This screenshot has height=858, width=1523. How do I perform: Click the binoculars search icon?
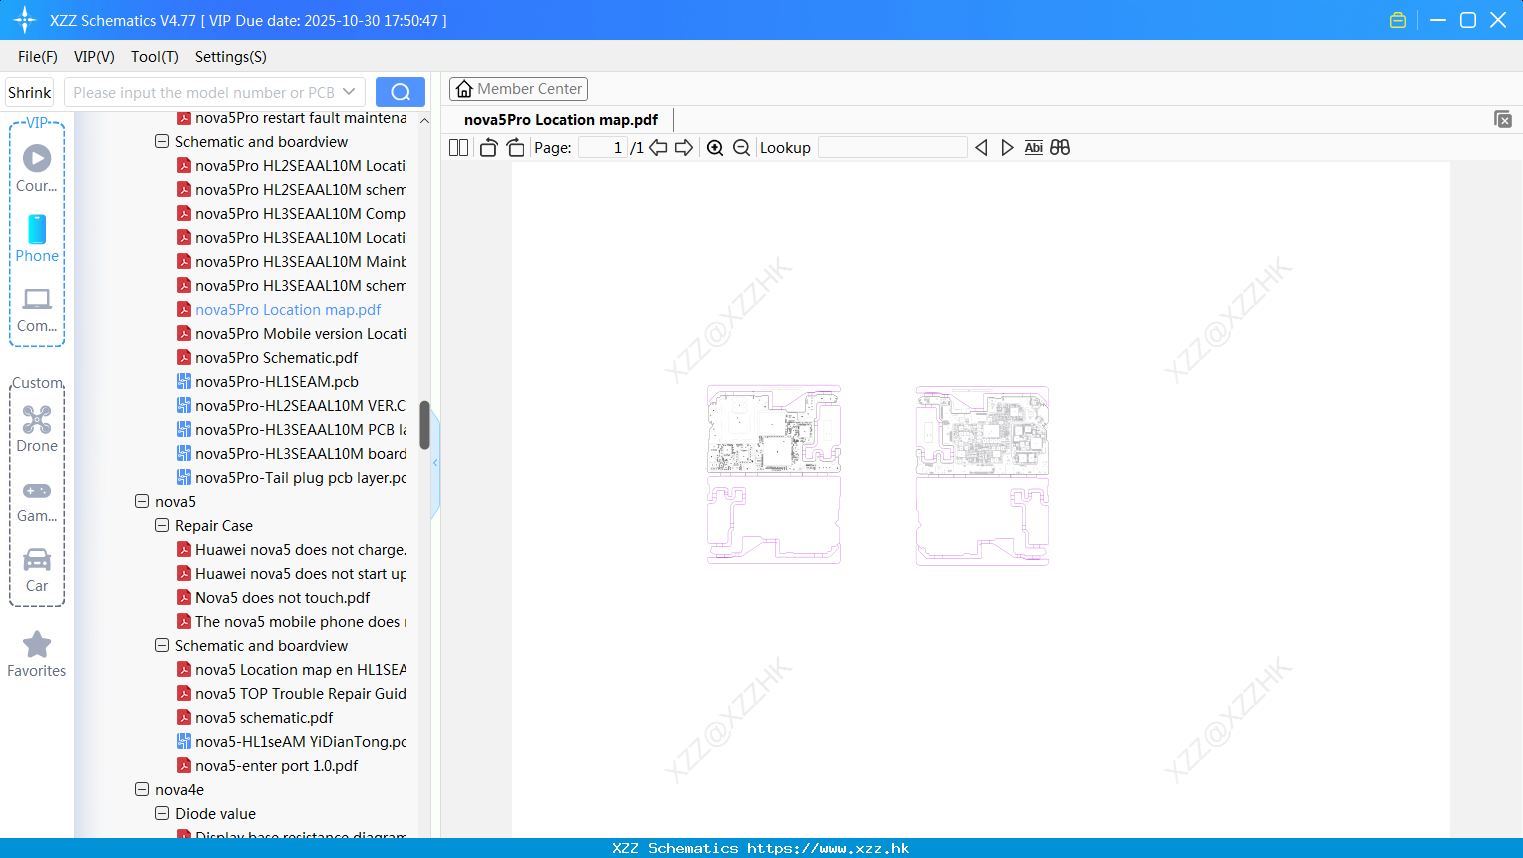[1060, 148]
